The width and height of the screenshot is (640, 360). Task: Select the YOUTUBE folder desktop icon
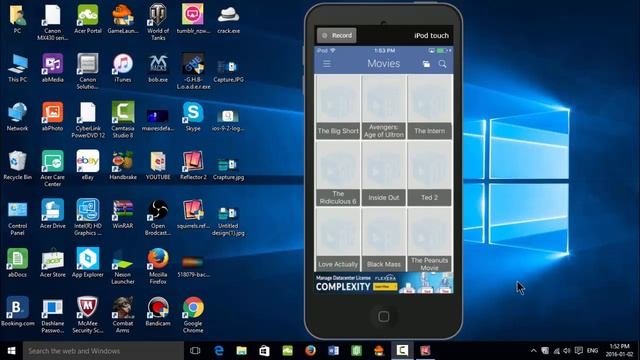coord(158,165)
